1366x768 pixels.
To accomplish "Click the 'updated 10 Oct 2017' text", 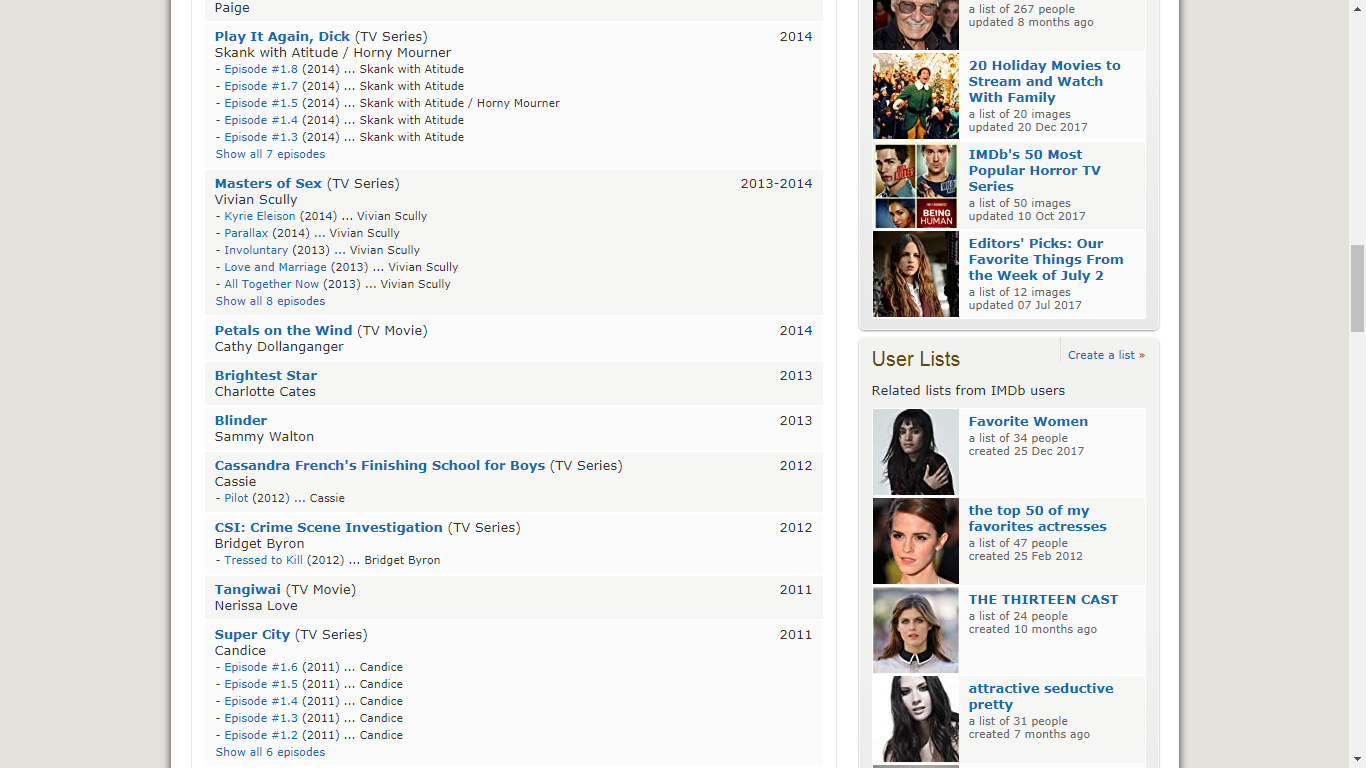I will click(1027, 216).
